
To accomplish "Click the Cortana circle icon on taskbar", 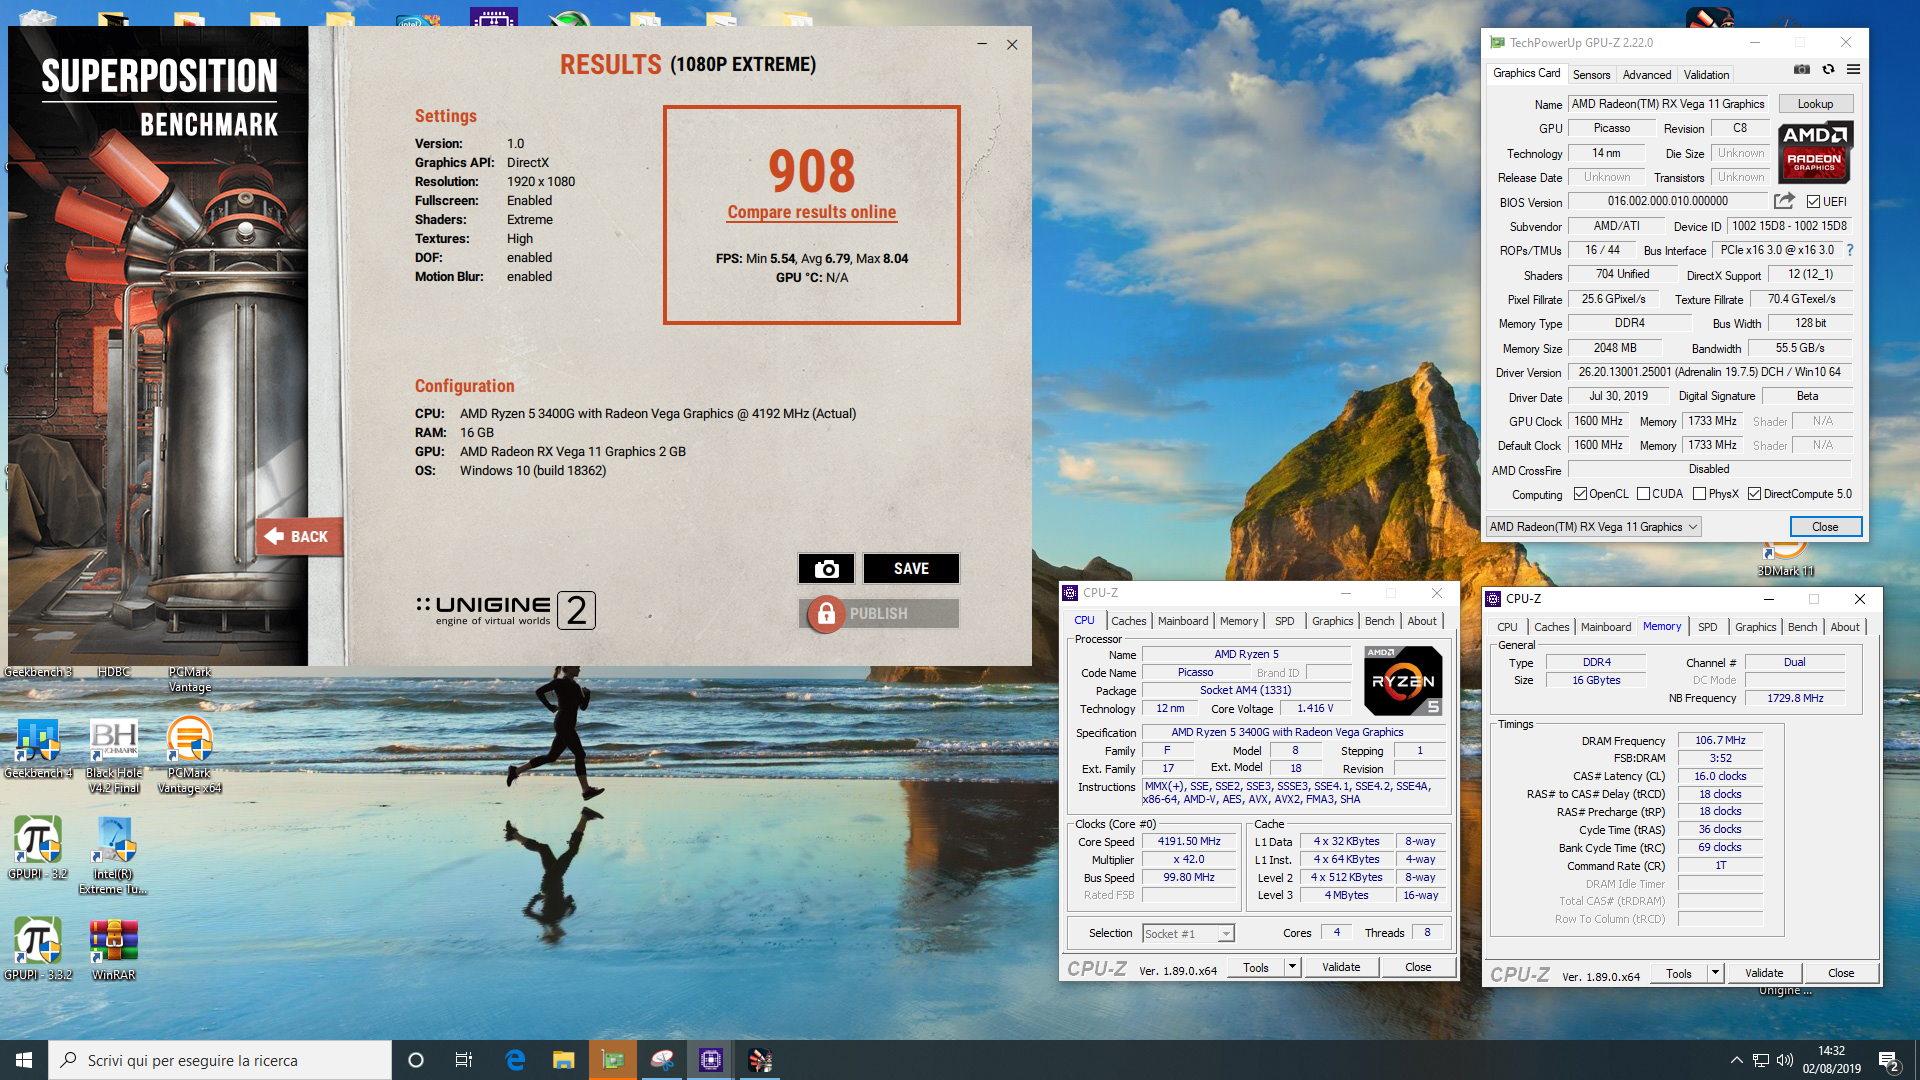I will point(416,1060).
